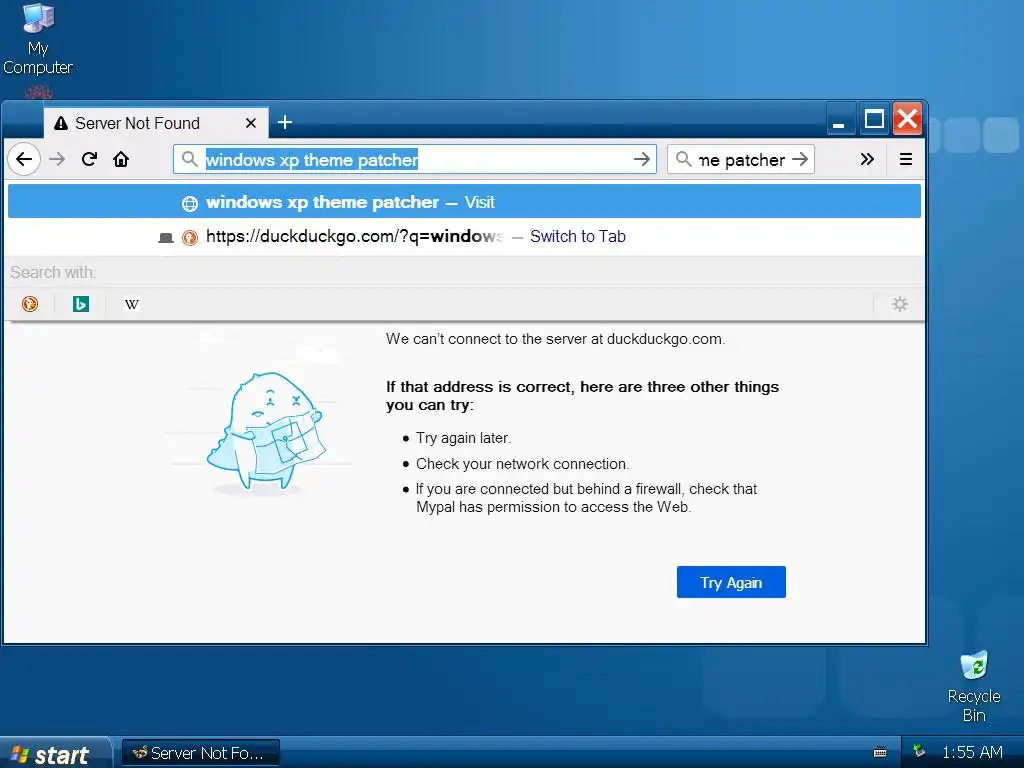
Task: Click the 'Try again later.' bullet text
Action: point(464,438)
